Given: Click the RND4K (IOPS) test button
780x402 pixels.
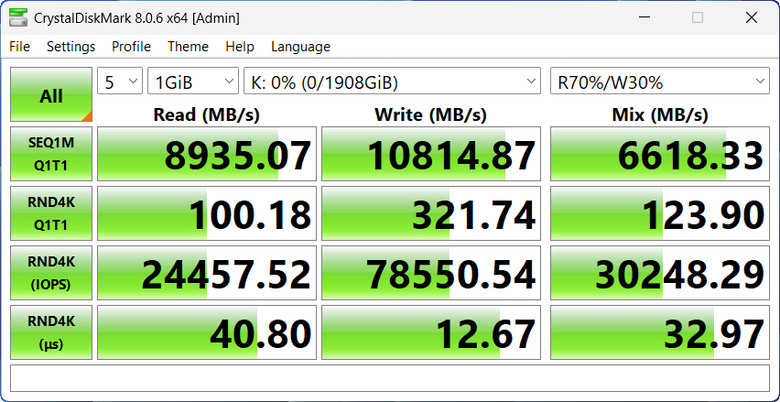Looking at the screenshot, I should (51, 273).
